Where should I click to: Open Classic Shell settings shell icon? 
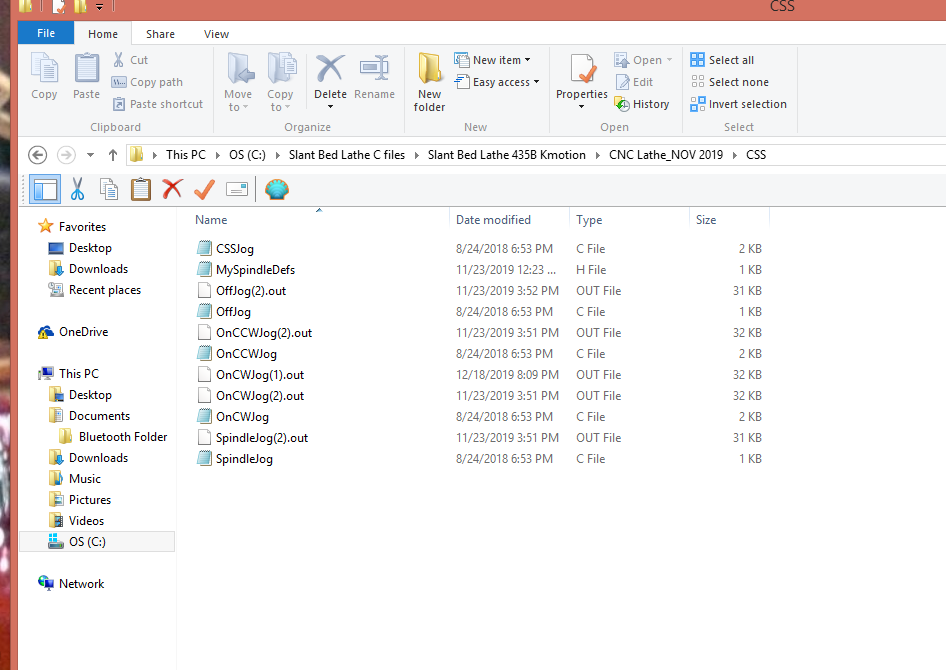pyautogui.click(x=277, y=189)
